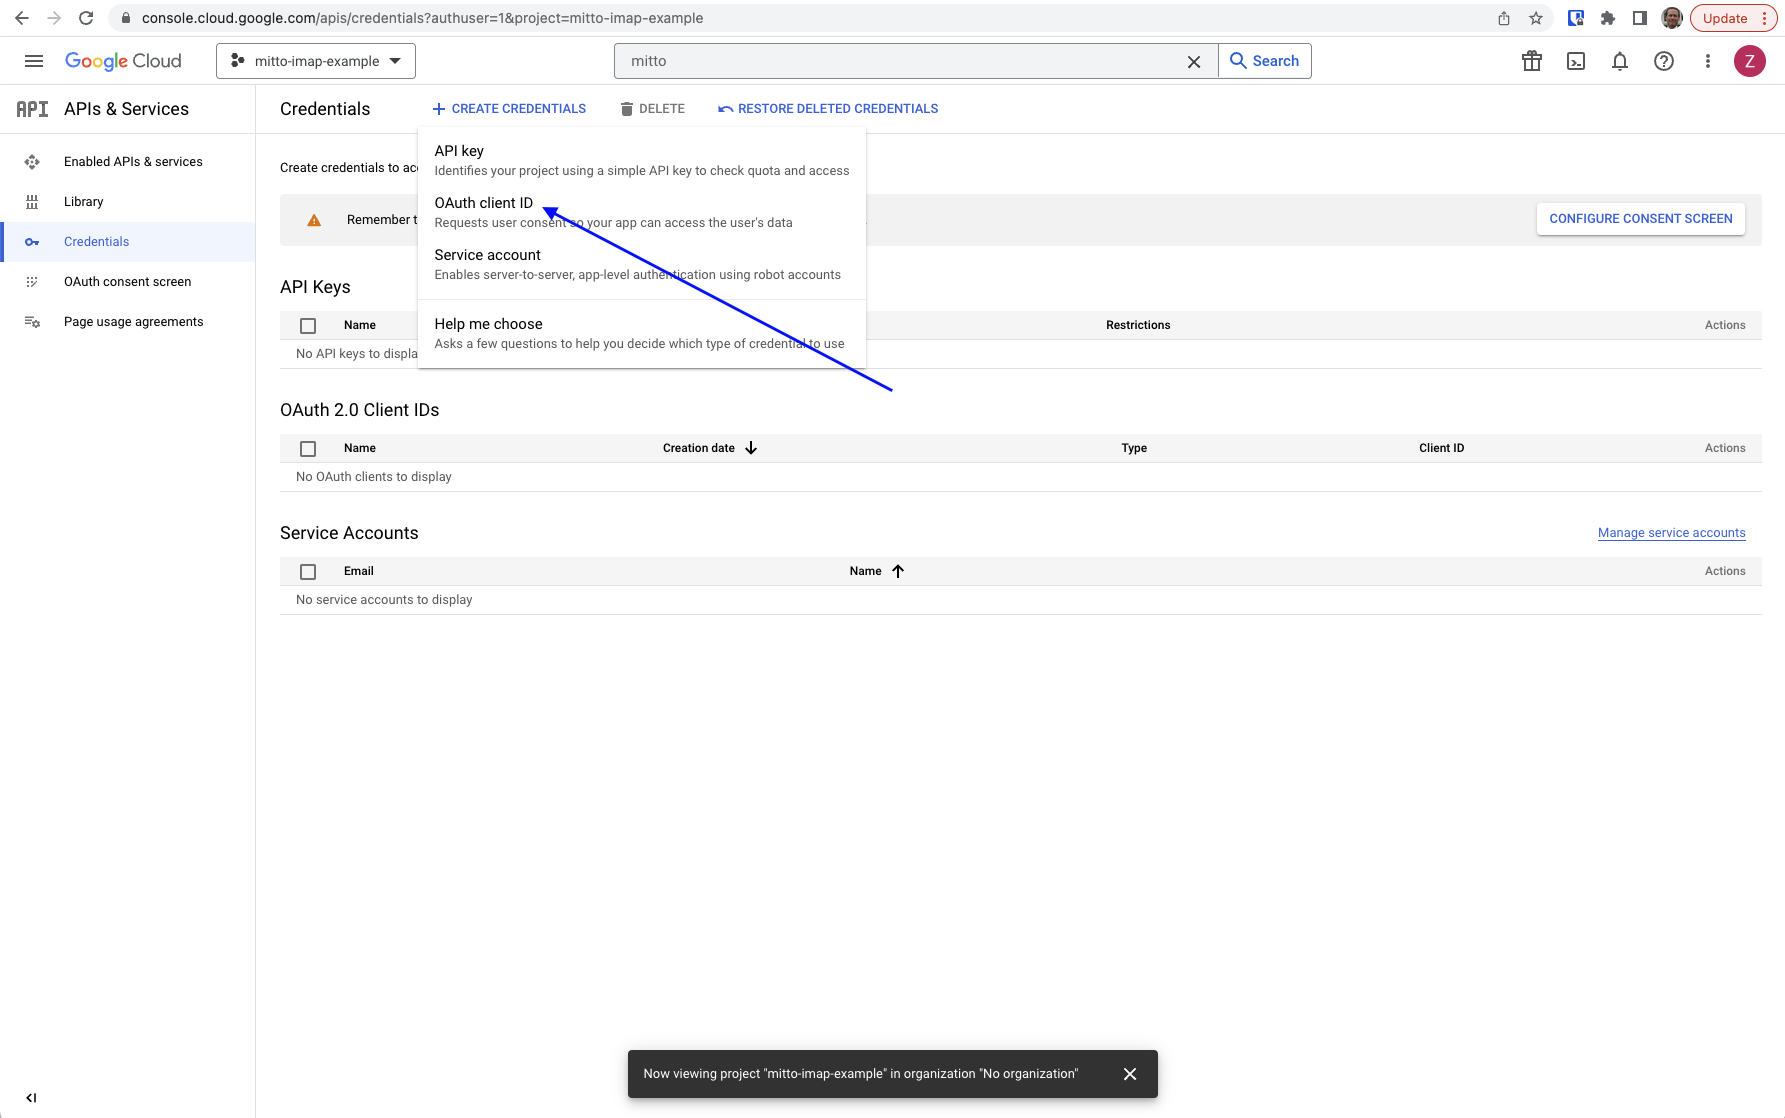Image resolution: width=1785 pixels, height=1118 pixels.
Task: Go back with browser back arrow
Action: 22,18
